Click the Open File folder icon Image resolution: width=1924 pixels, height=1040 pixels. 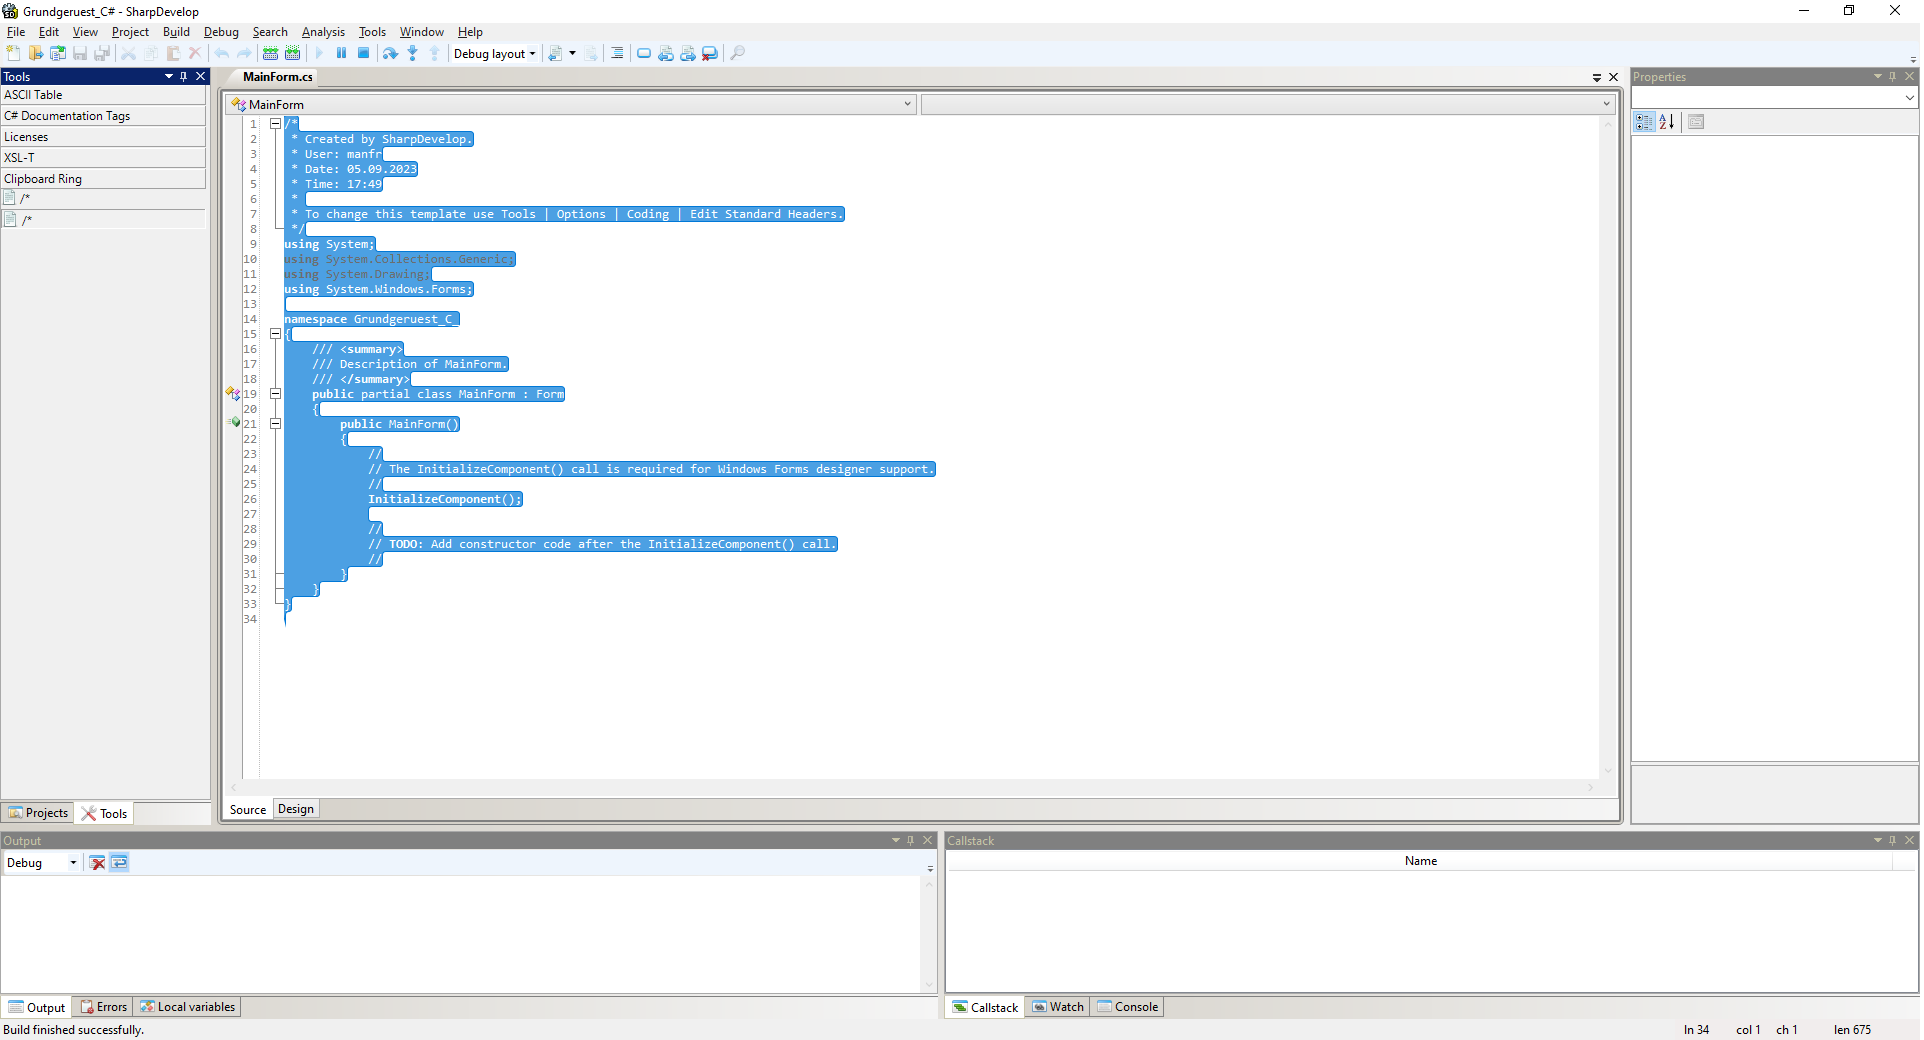36,53
